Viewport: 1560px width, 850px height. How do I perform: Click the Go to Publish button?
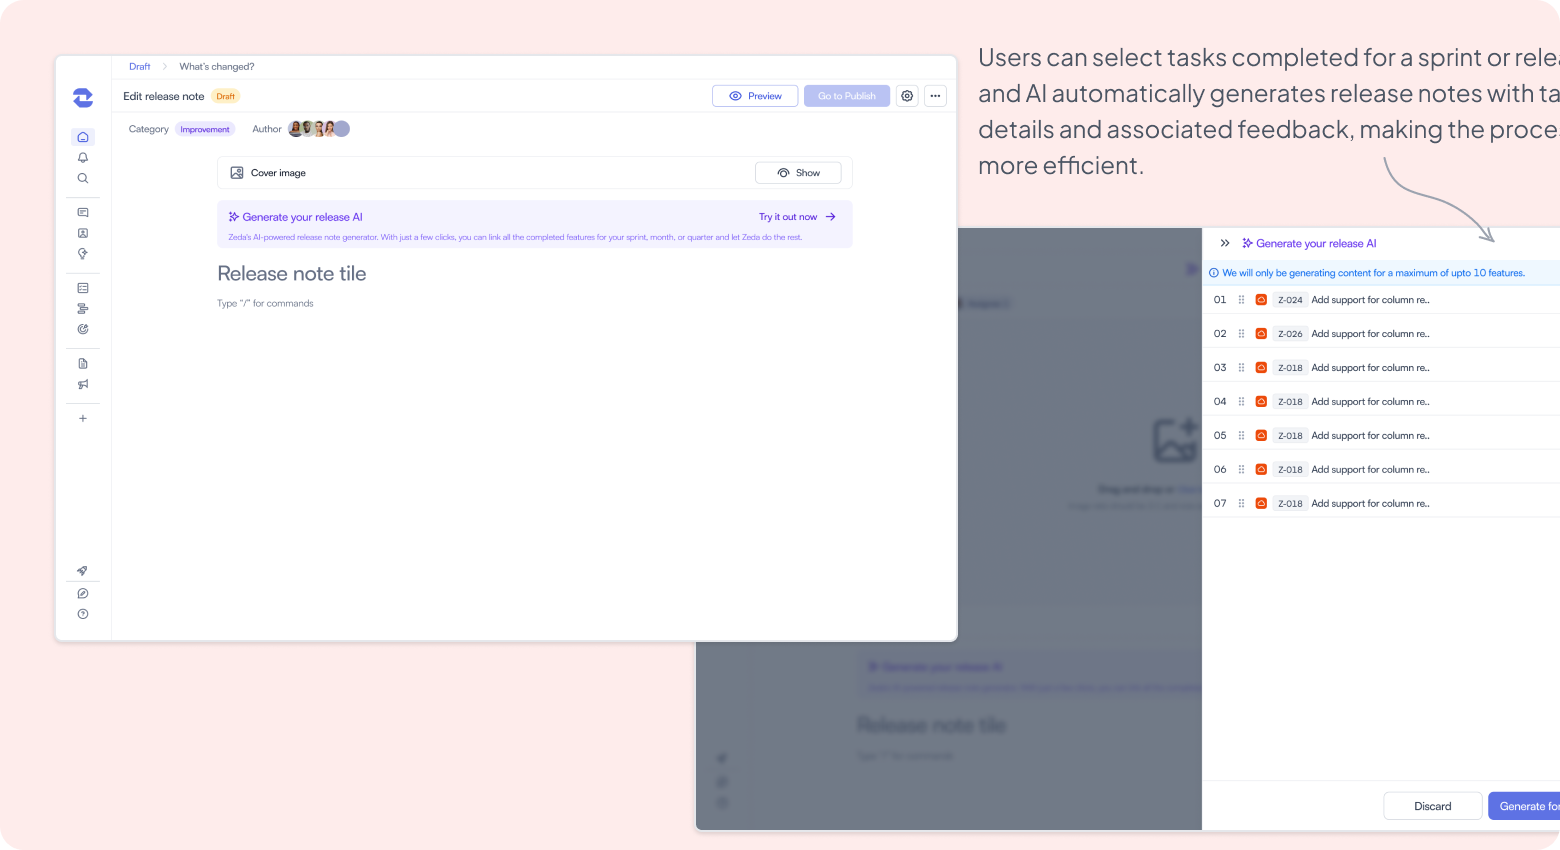click(x=847, y=96)
